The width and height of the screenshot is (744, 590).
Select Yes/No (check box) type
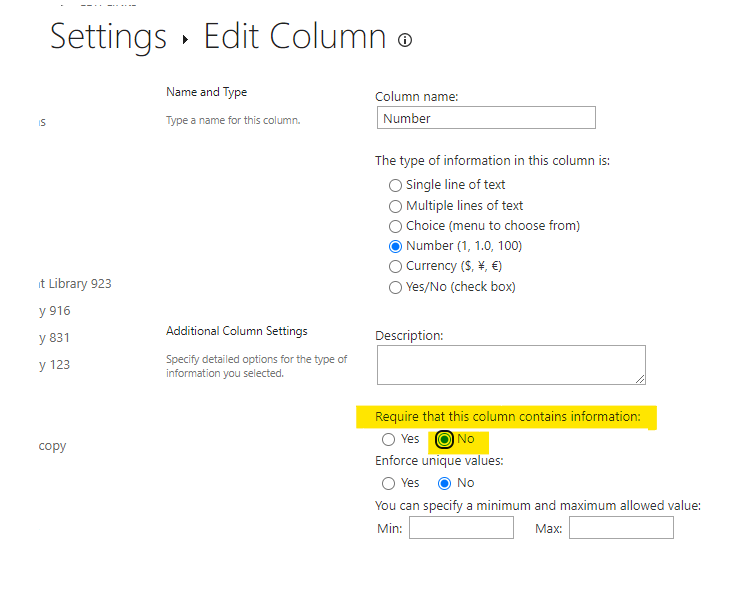point(395,287)
